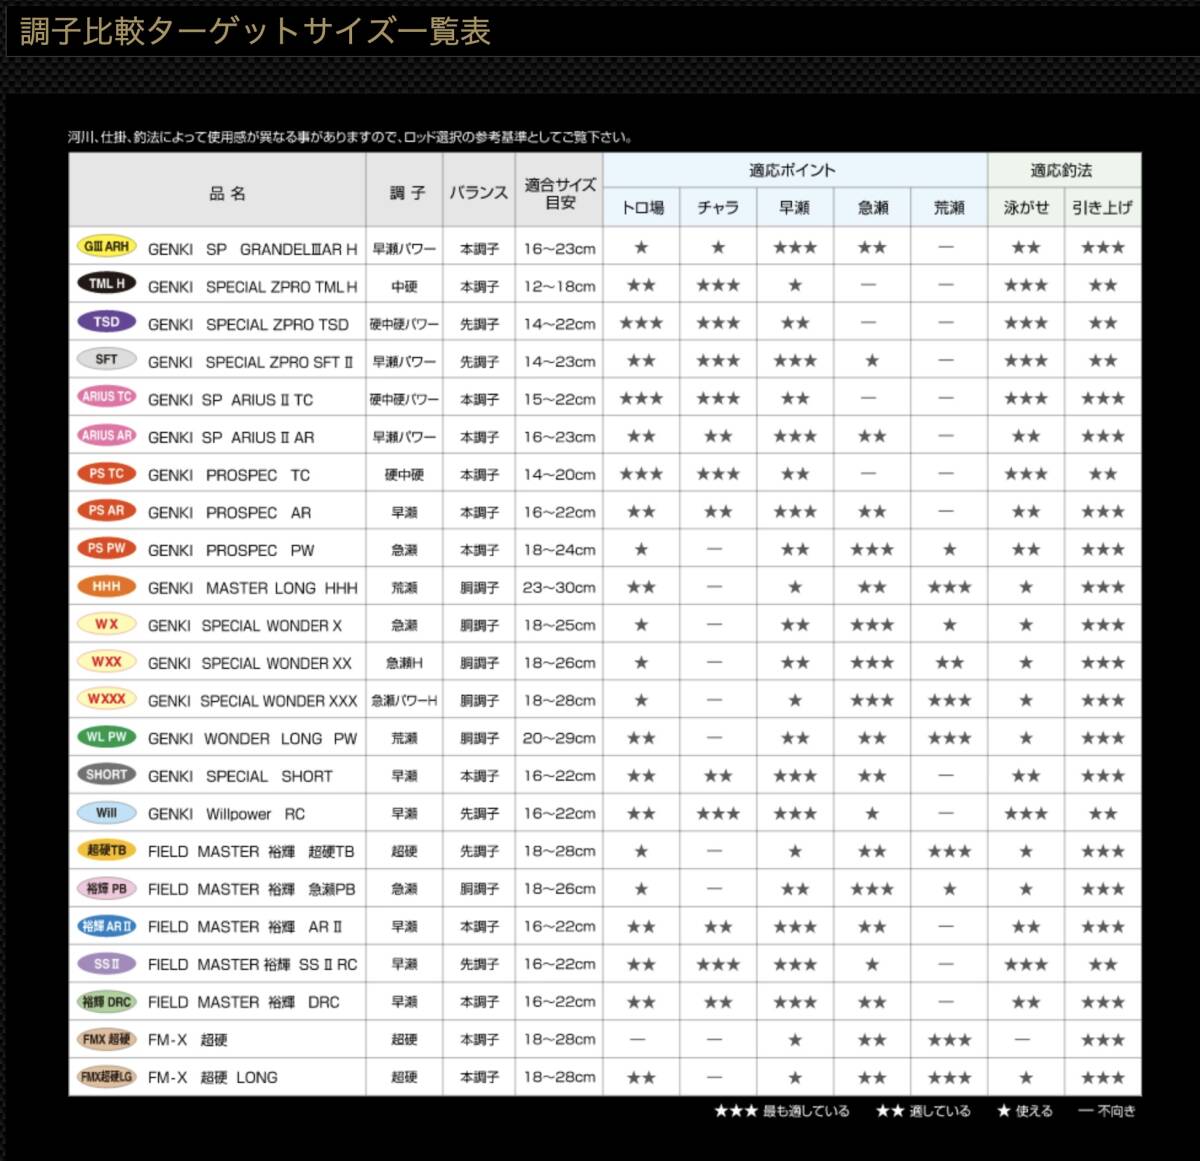This screenshot has height=1161, width=1200.
Task: Click the 調子 column header
Action: [407, 192]
